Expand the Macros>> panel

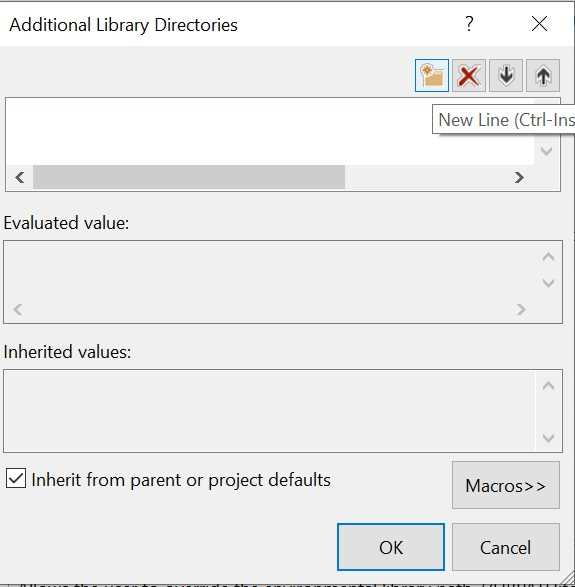(506, 485)
